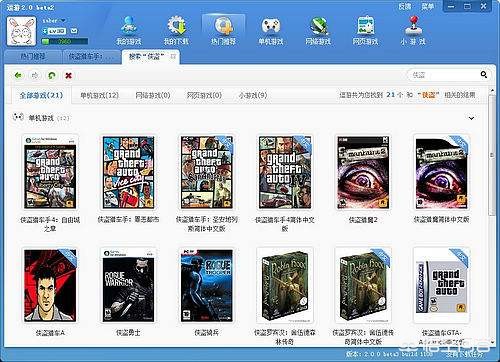Click the orange "侠盗" keyword in result summary

(429, 95)
